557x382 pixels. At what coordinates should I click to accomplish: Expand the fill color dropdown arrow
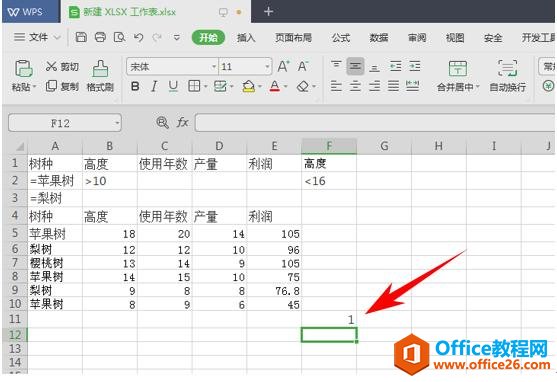click(x=260, y=86)
